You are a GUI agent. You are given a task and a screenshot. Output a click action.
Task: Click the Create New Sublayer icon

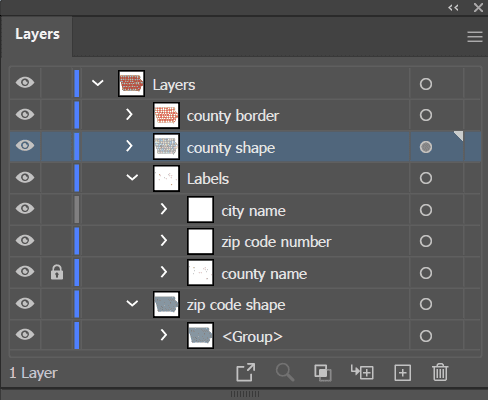click(362, 372)
